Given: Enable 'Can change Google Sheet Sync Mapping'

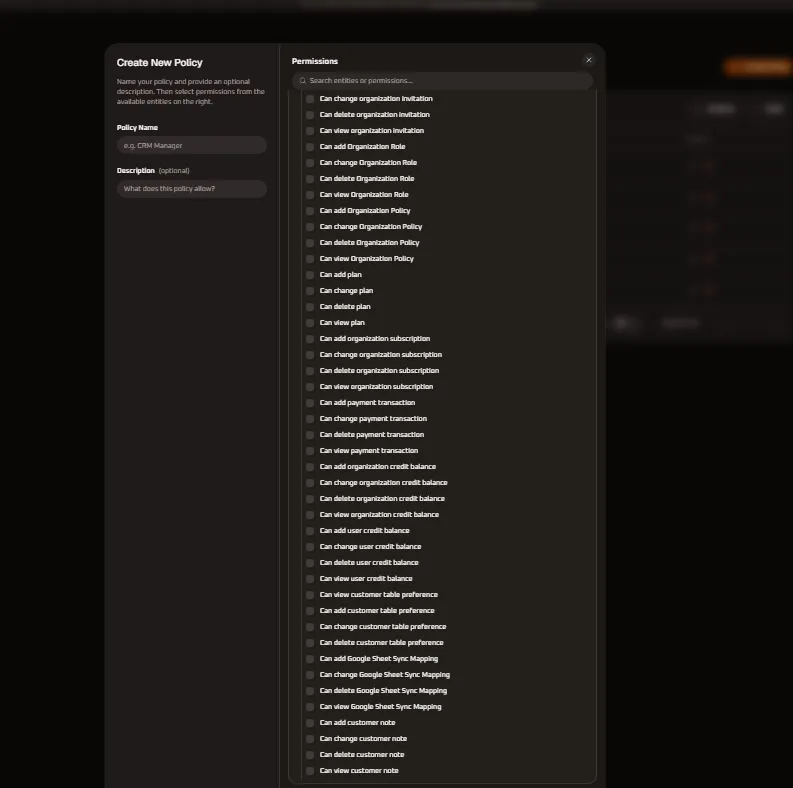Looking at the screenshot, I should coord(310,675).
